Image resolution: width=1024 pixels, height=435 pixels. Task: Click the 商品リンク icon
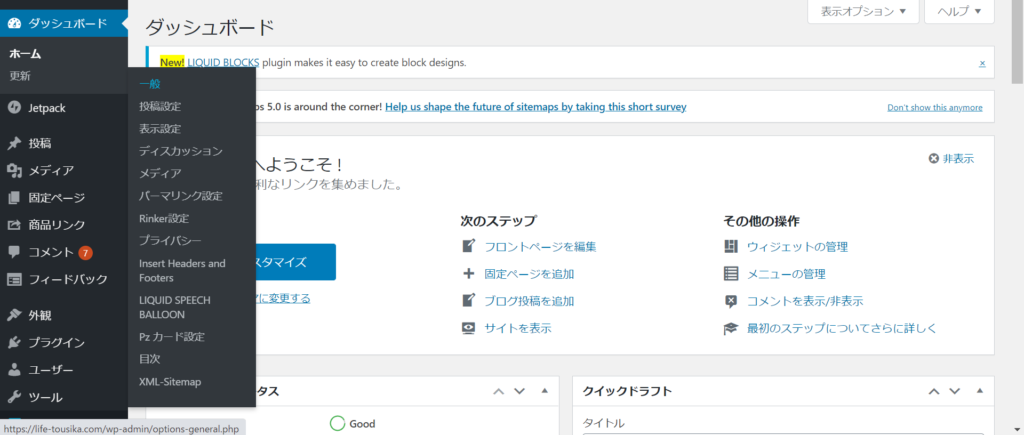pos(14,225)
